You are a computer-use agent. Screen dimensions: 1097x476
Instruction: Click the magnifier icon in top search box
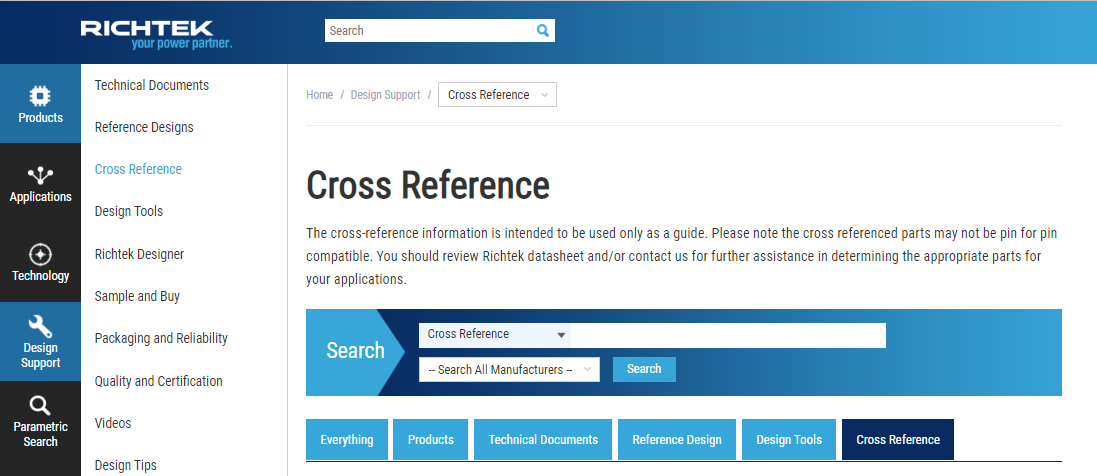pos(543,30)
